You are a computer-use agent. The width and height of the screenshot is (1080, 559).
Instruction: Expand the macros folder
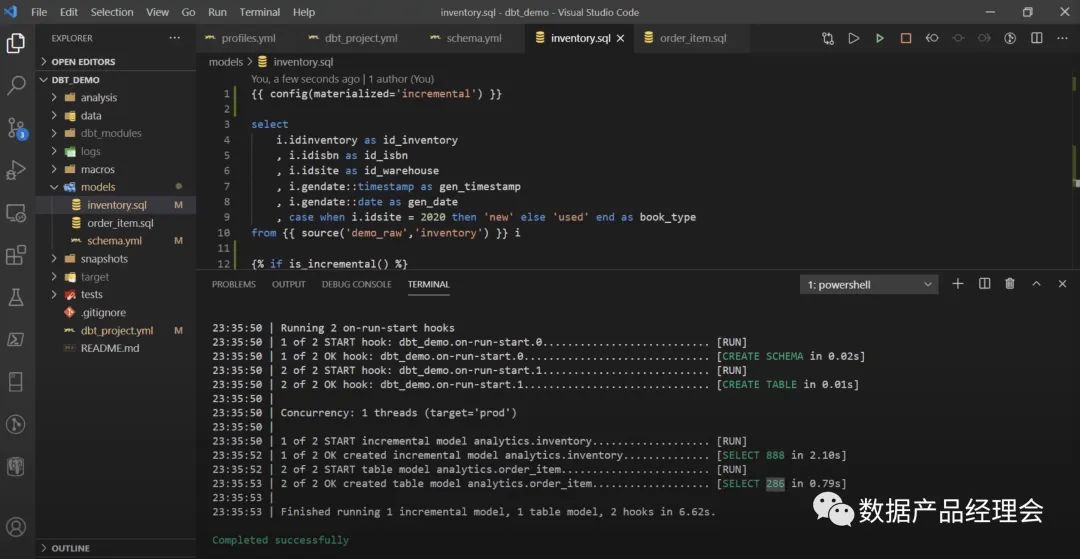point(97,169)
